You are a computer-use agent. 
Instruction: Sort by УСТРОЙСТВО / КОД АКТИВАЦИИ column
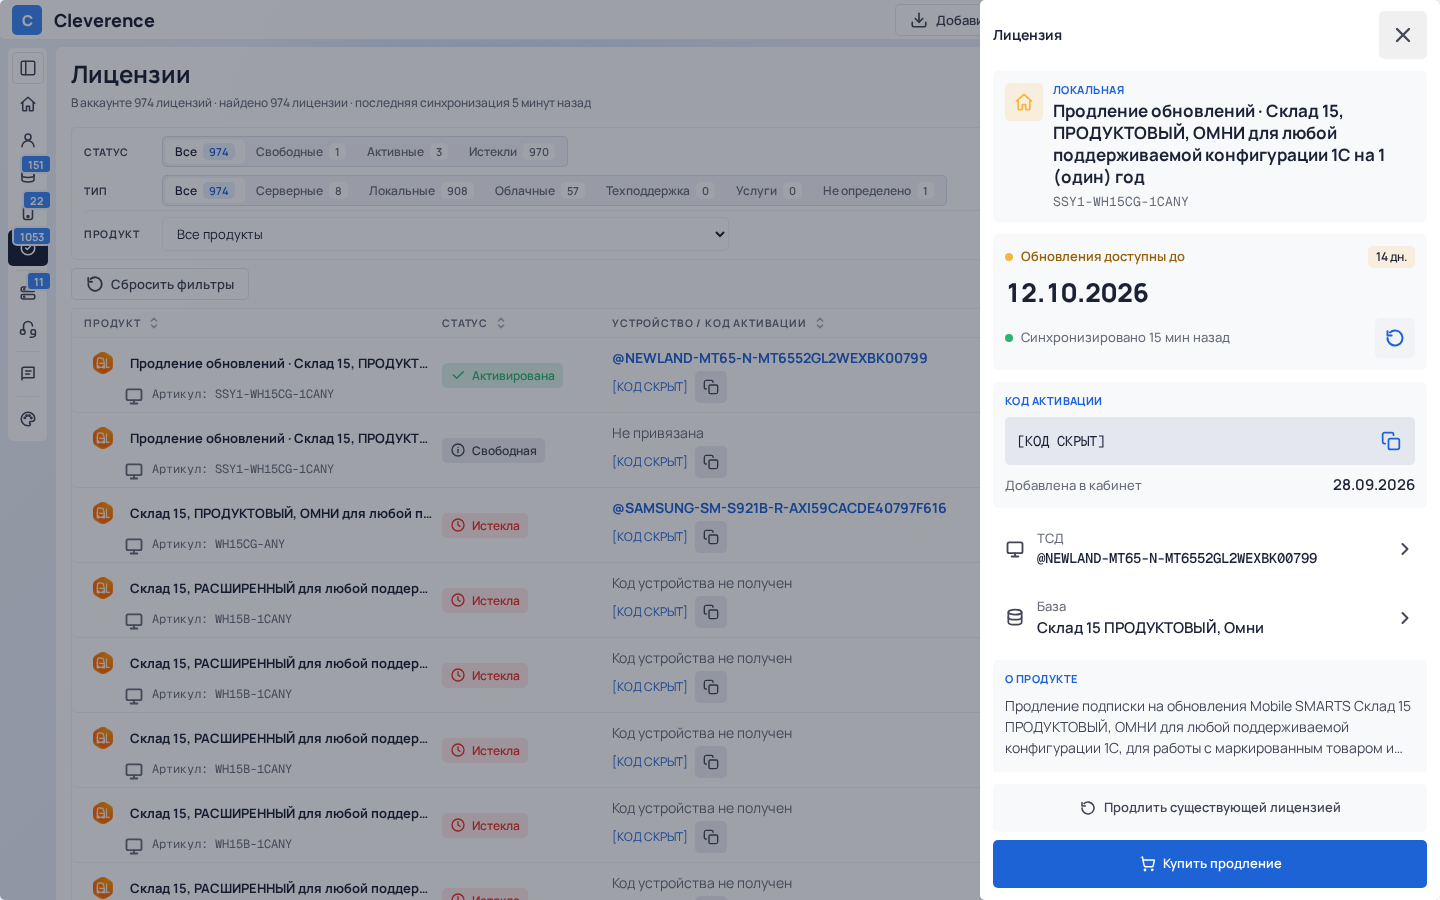(x=718, y=323)
